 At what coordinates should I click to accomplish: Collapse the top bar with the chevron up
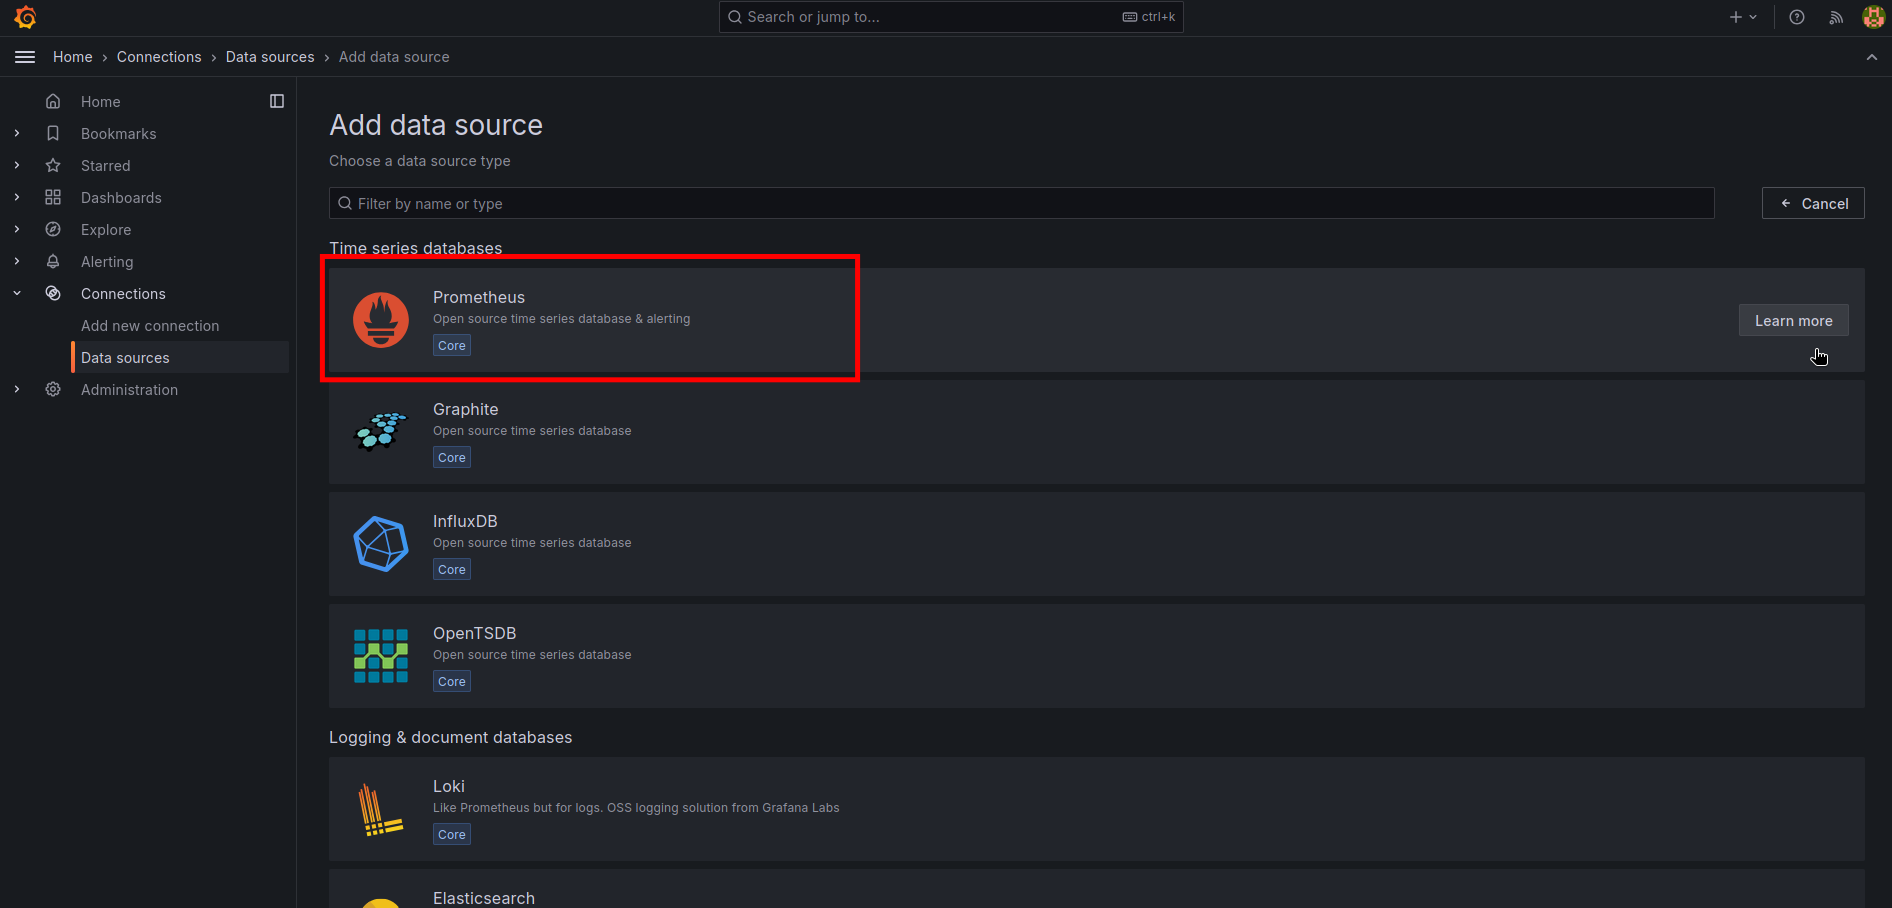pos(1872,57)
